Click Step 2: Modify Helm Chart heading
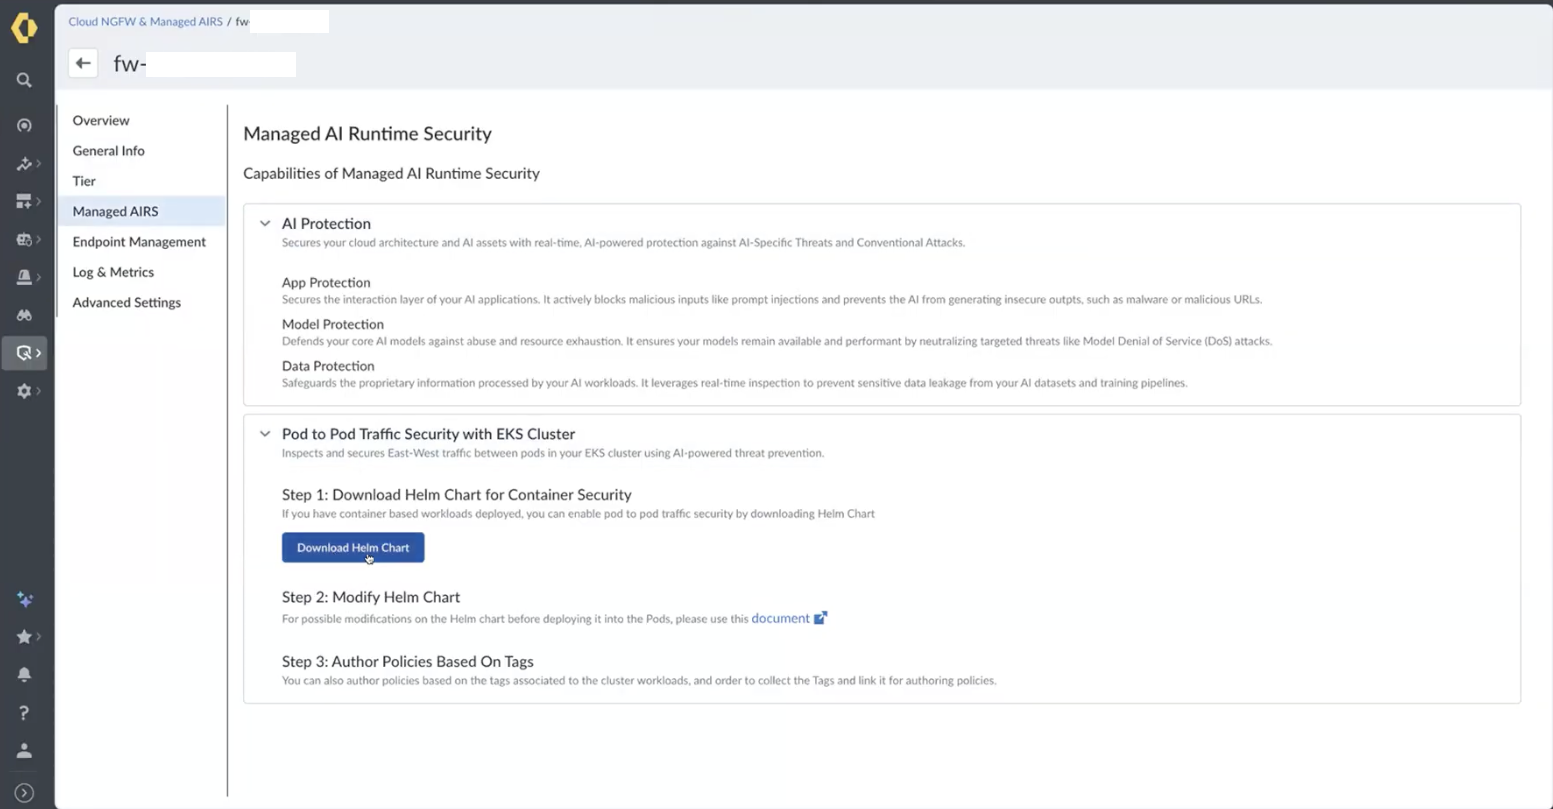Screen dimensions: 1553x809 tap(371, 597)
